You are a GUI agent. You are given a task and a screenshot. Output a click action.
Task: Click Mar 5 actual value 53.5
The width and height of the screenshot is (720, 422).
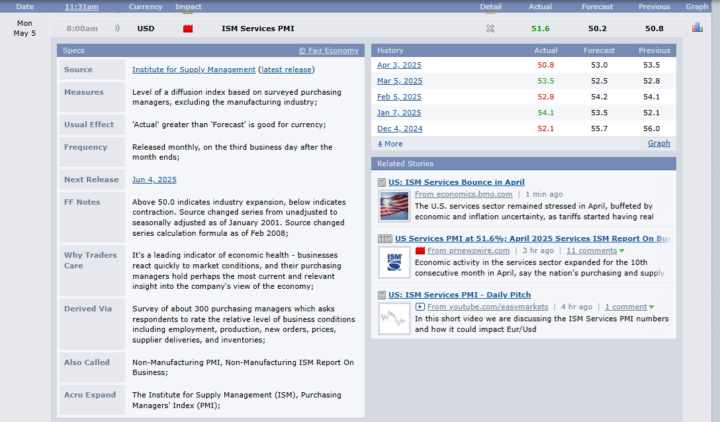pyautogui.click(x=546, y=81)
